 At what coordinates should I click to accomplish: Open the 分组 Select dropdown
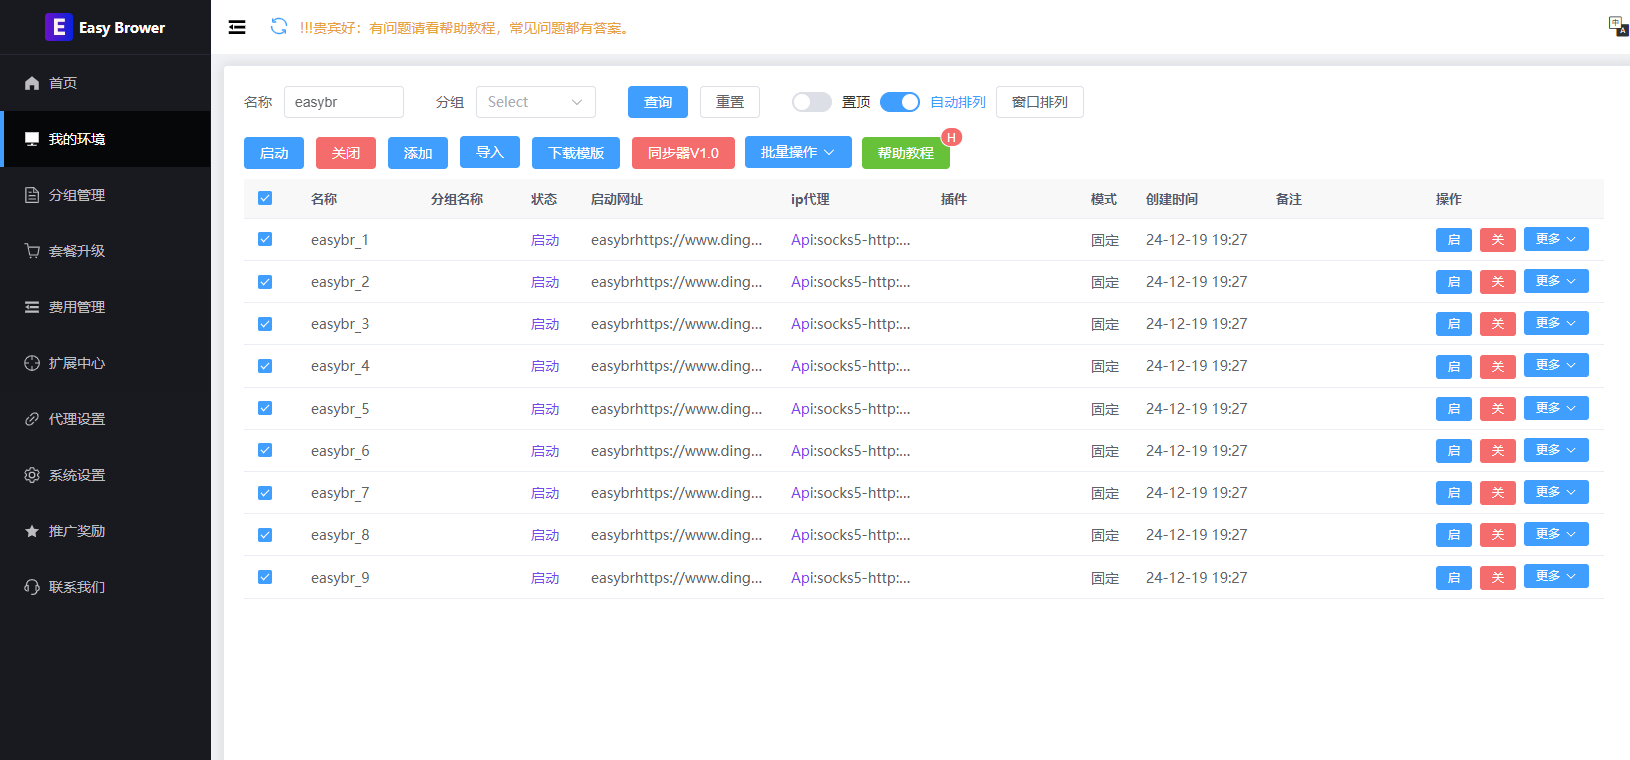point(536,102)
